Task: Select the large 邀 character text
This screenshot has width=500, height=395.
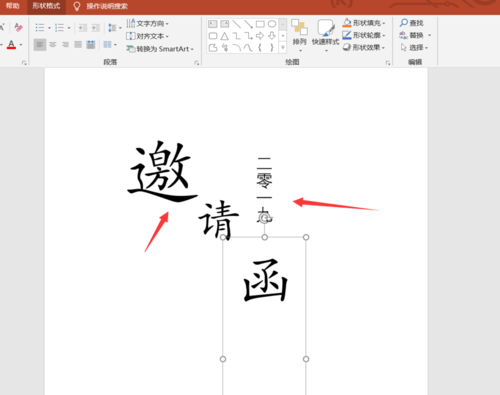Action: pyautogui.click(x=162, y=171)
